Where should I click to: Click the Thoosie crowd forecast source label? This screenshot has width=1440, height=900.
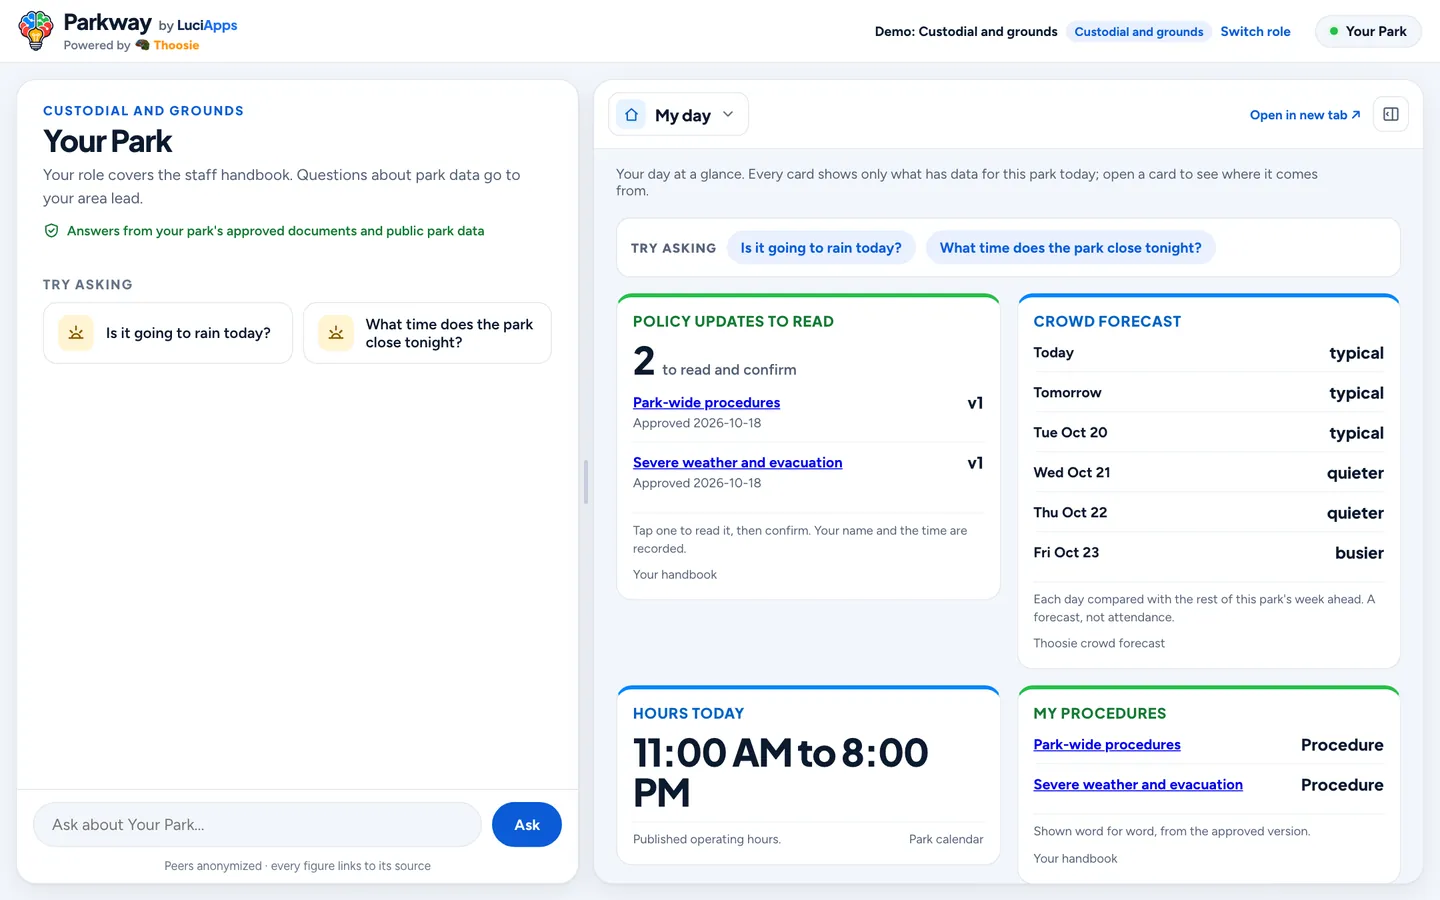(1099, 644)
